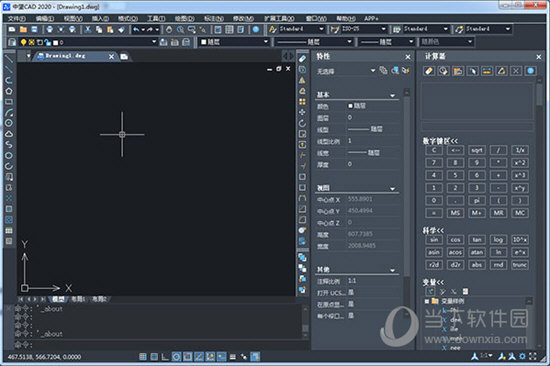The height and width of the screenshot is (366, 550).
Task: Open the 视图(V) menu
Action: click(73, 19)
